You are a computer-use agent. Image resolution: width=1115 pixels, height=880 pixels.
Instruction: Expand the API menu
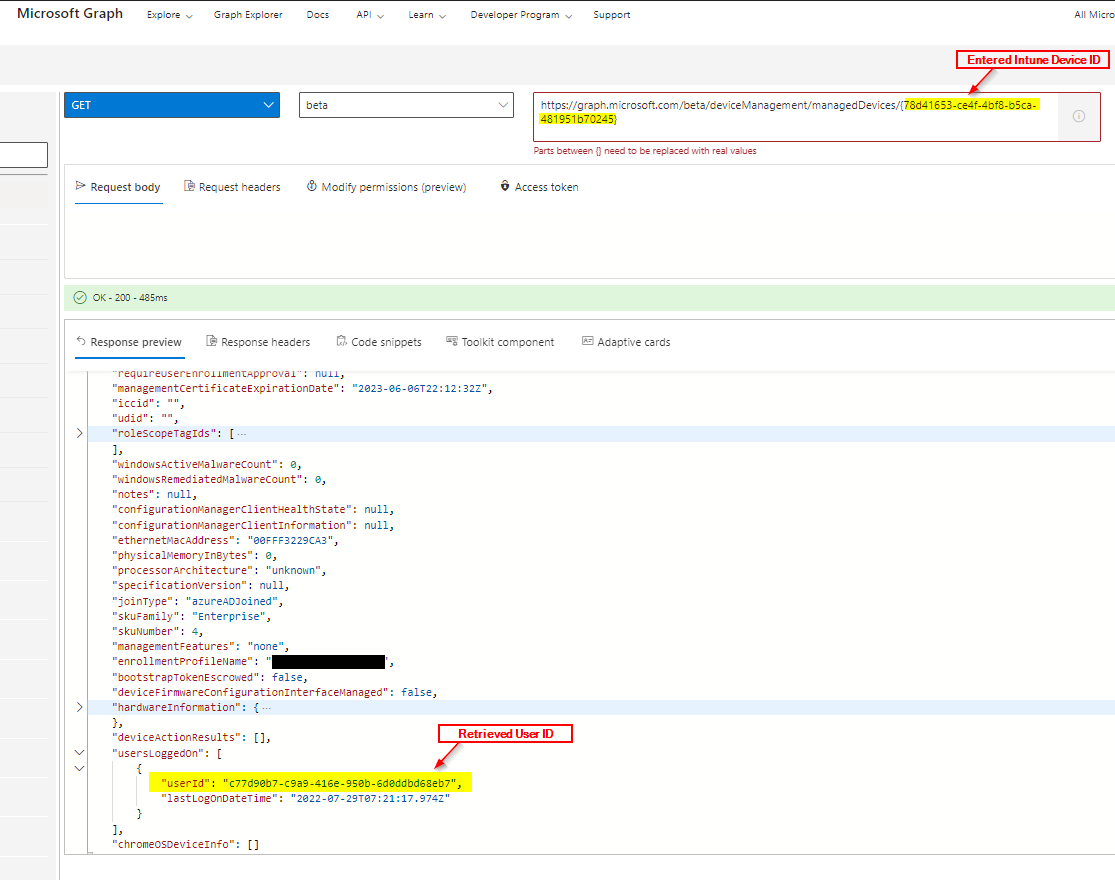click(x=370, y=15)
